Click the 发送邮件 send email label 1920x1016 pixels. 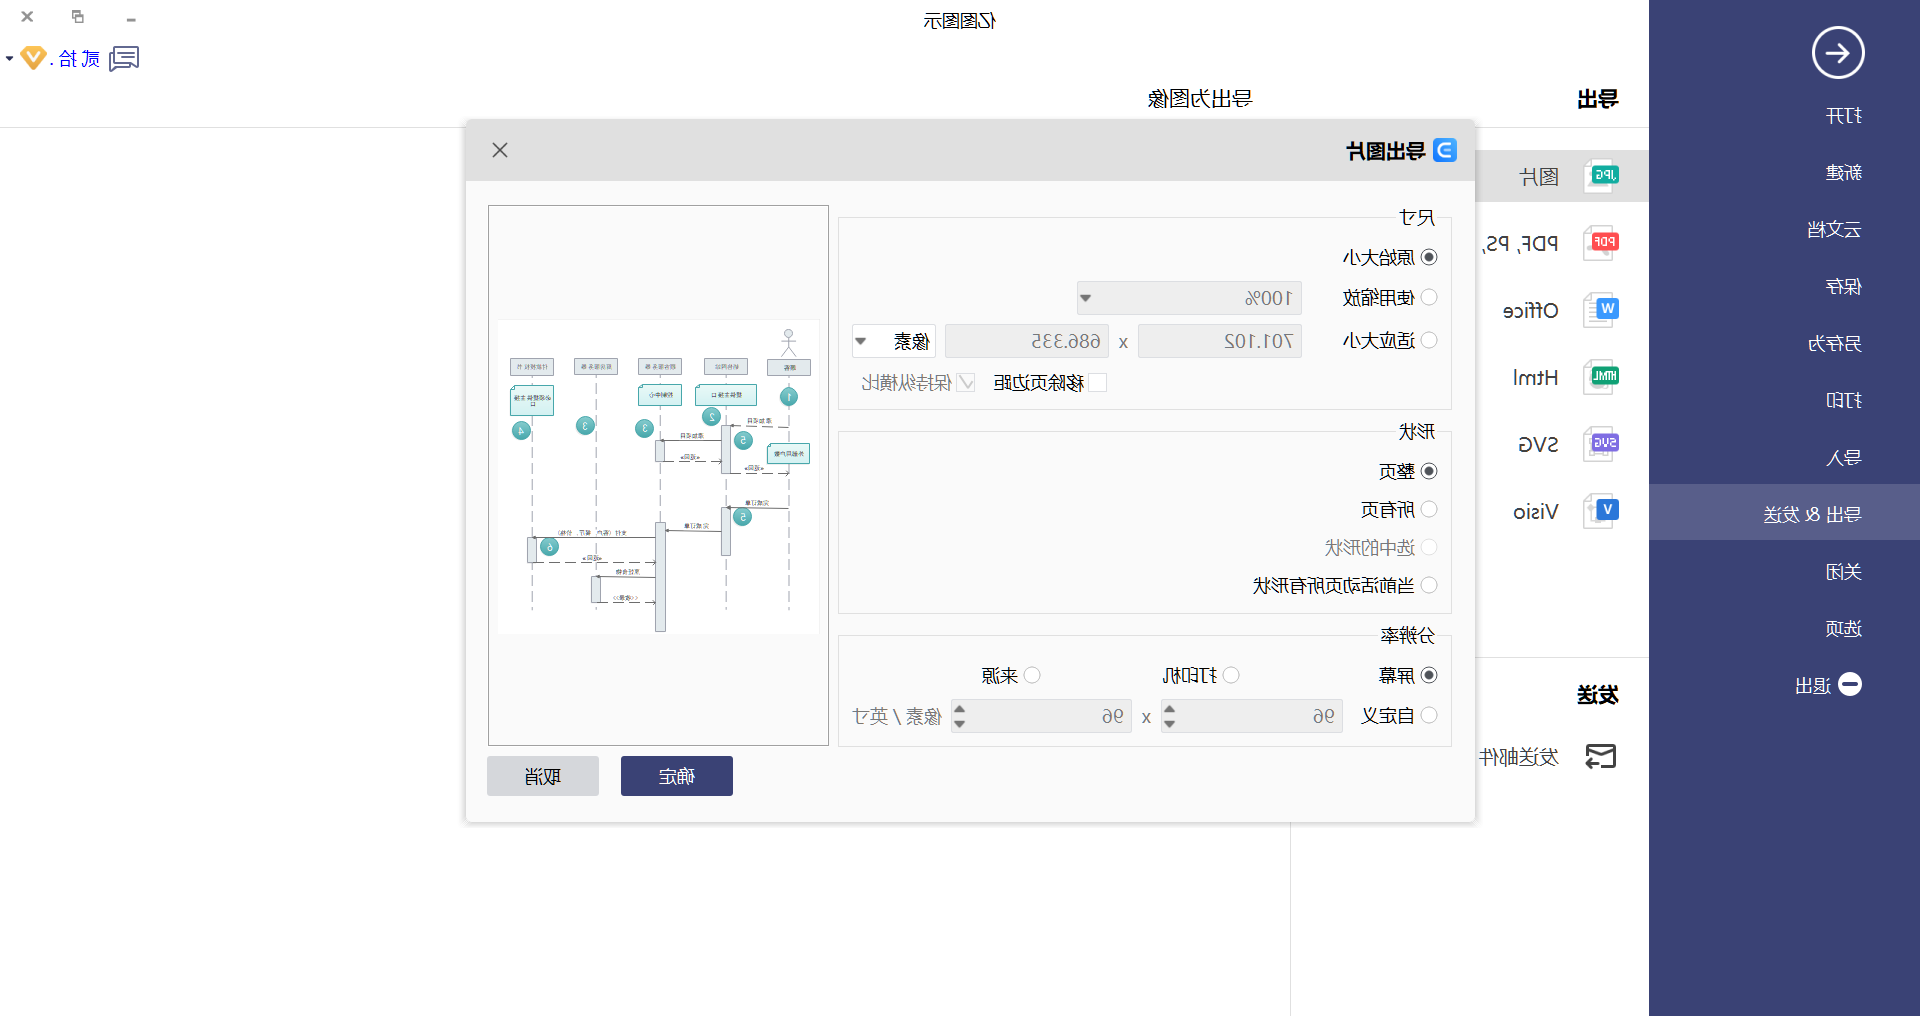pos(1519,757)
